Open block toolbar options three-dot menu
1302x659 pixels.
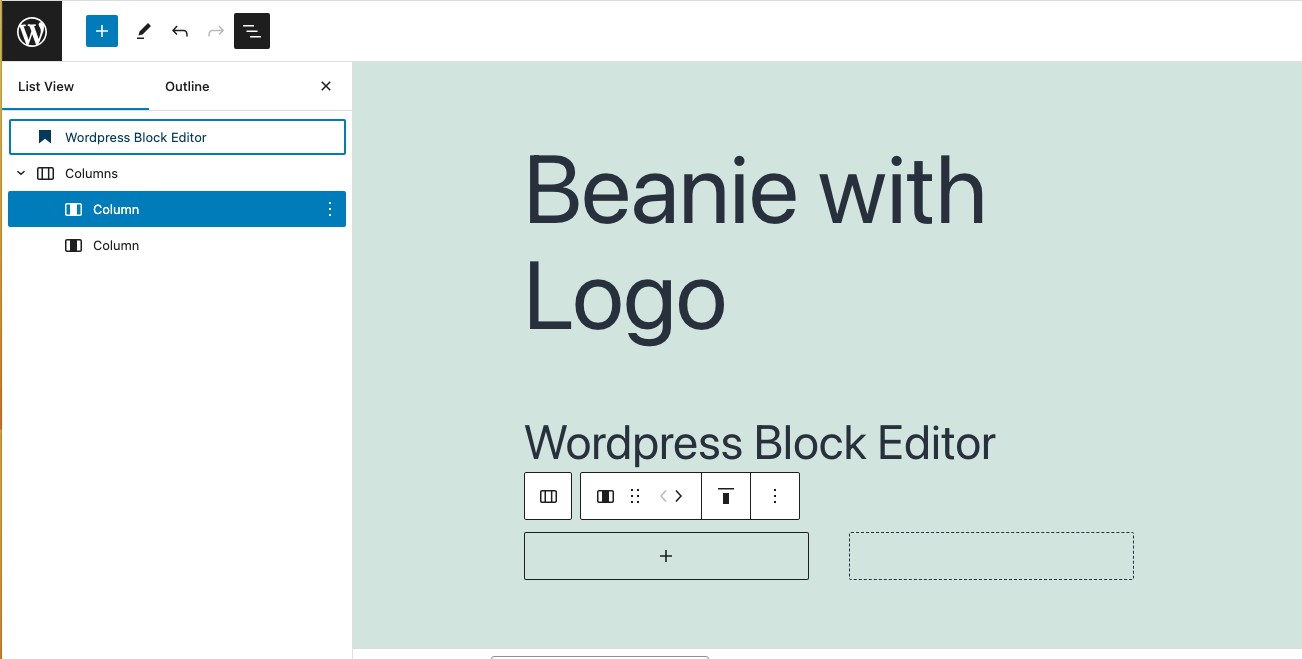775,496
